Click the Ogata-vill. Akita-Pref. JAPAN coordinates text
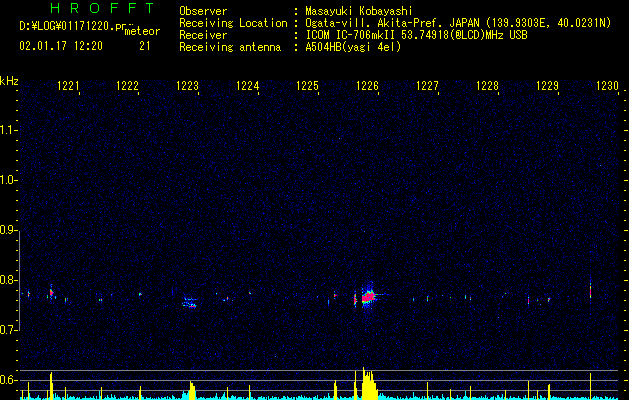The width and height of the screenshot is (629, 400). tap(458, 23)
